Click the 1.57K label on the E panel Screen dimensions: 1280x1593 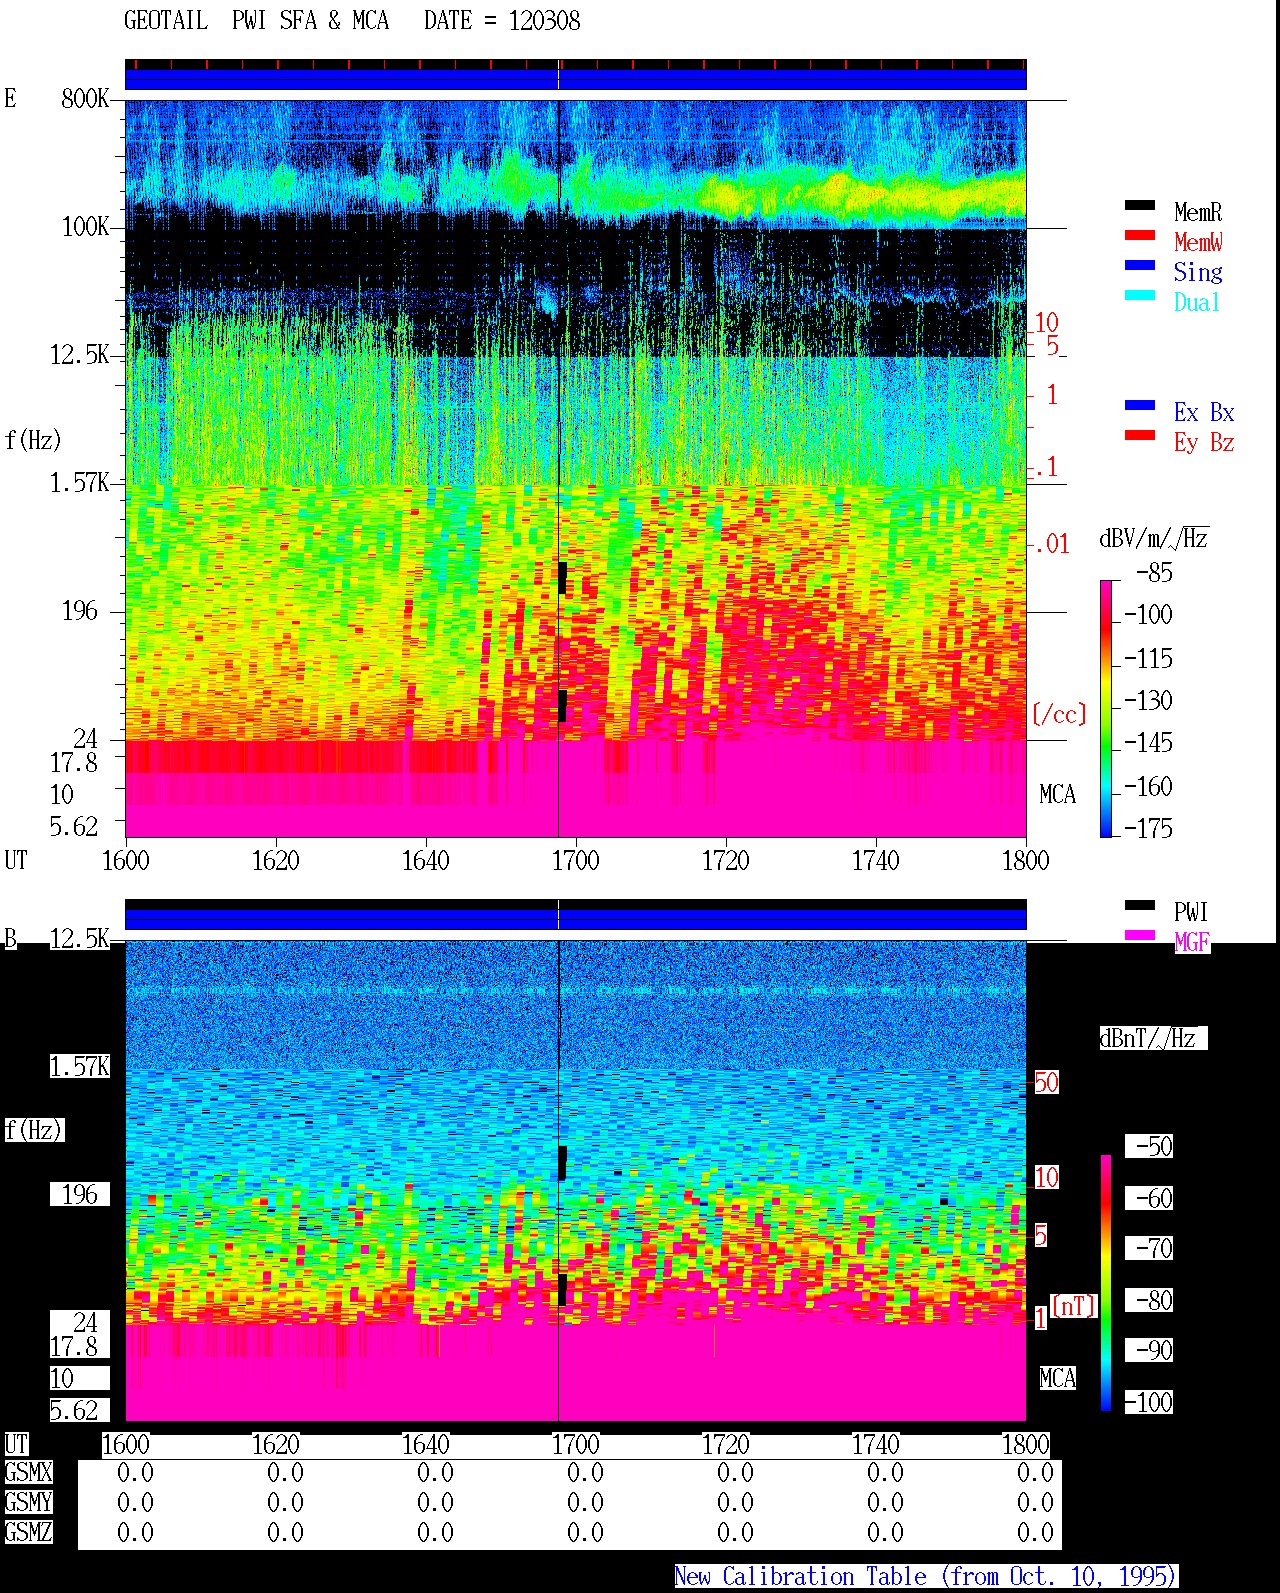(80, 482)
